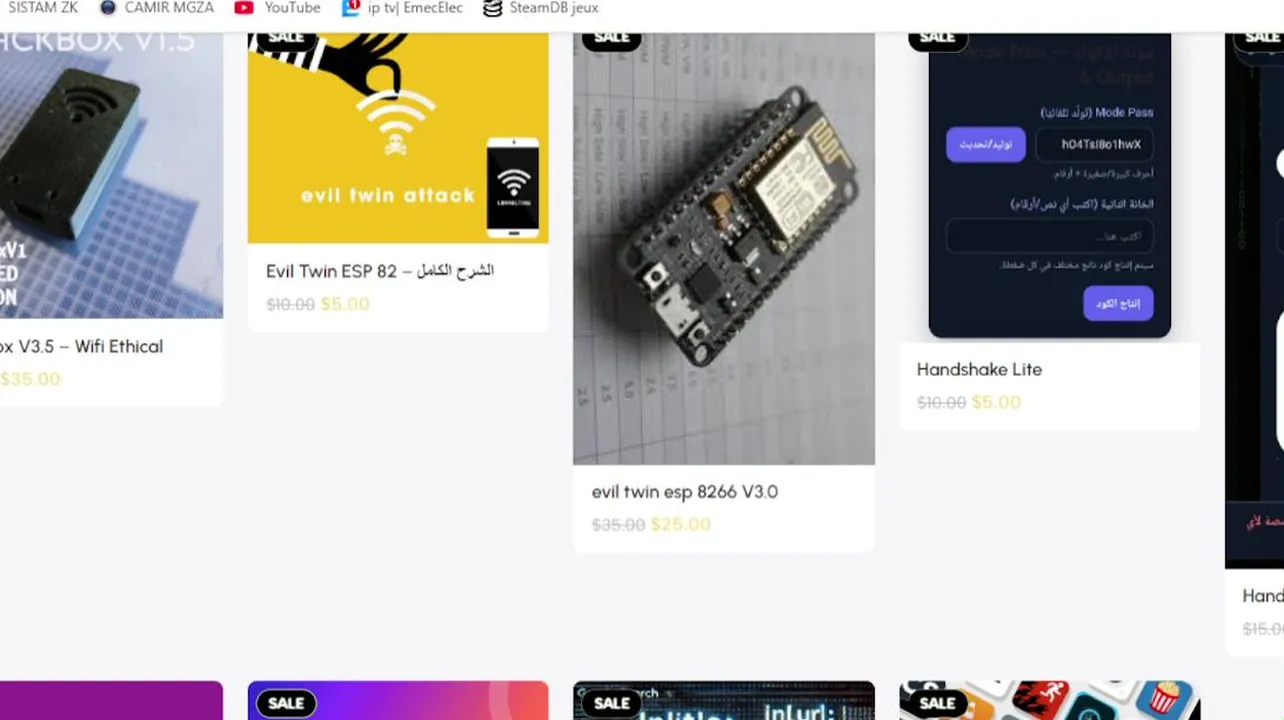Viewport: 1284px width, 720px height.
Task: Click the SteamDB jeux bookmark icon
Action: pos(492,8)
